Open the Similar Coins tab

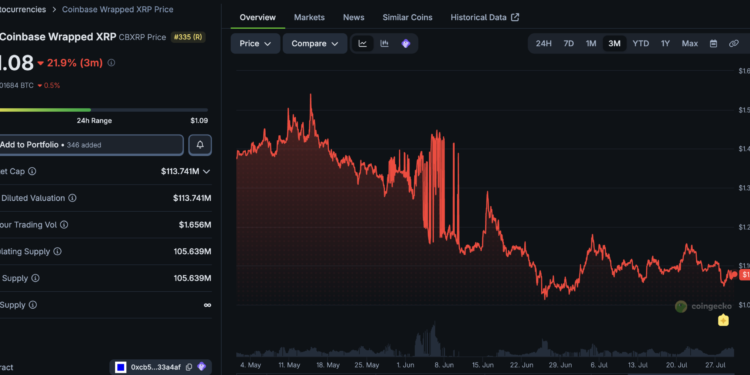tap(407, 17)
